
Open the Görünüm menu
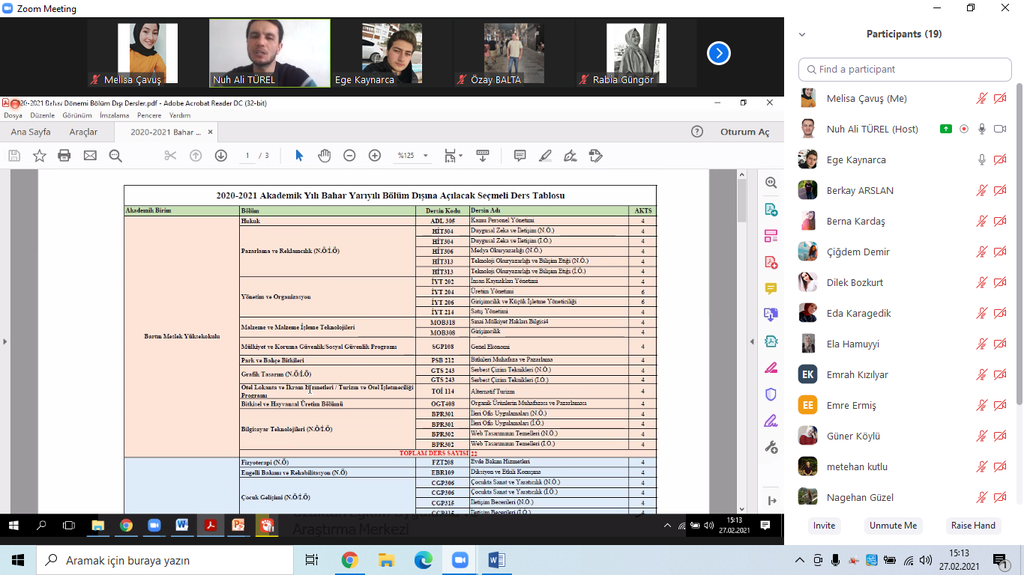(x=77, y=115)
